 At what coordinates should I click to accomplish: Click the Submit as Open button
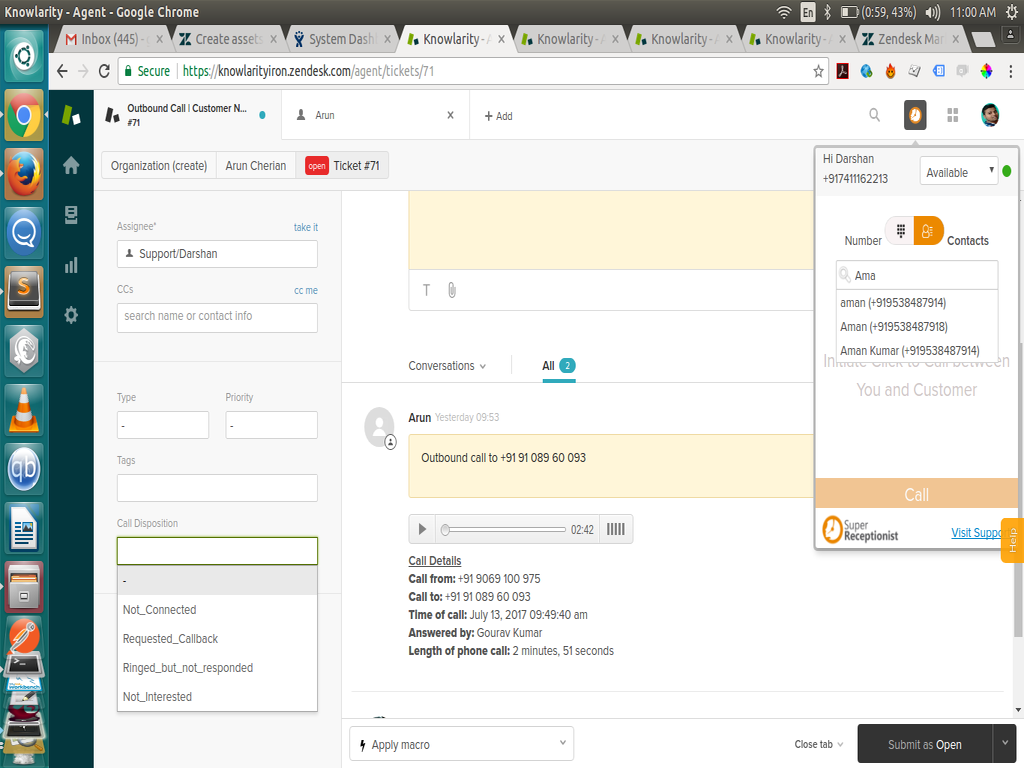coord(924,745)
